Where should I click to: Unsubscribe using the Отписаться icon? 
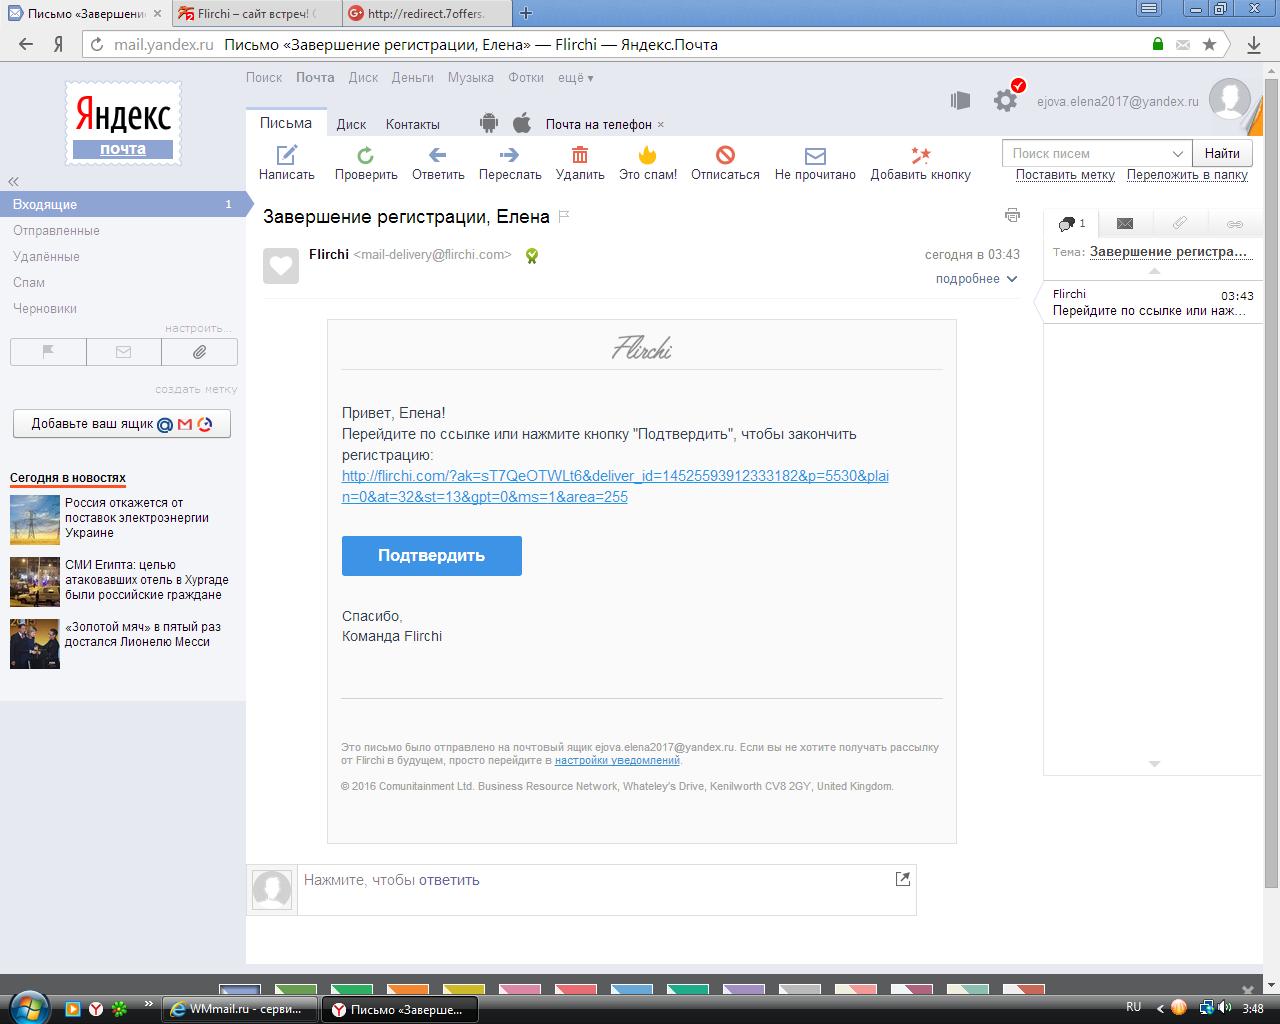pos(726,154)
